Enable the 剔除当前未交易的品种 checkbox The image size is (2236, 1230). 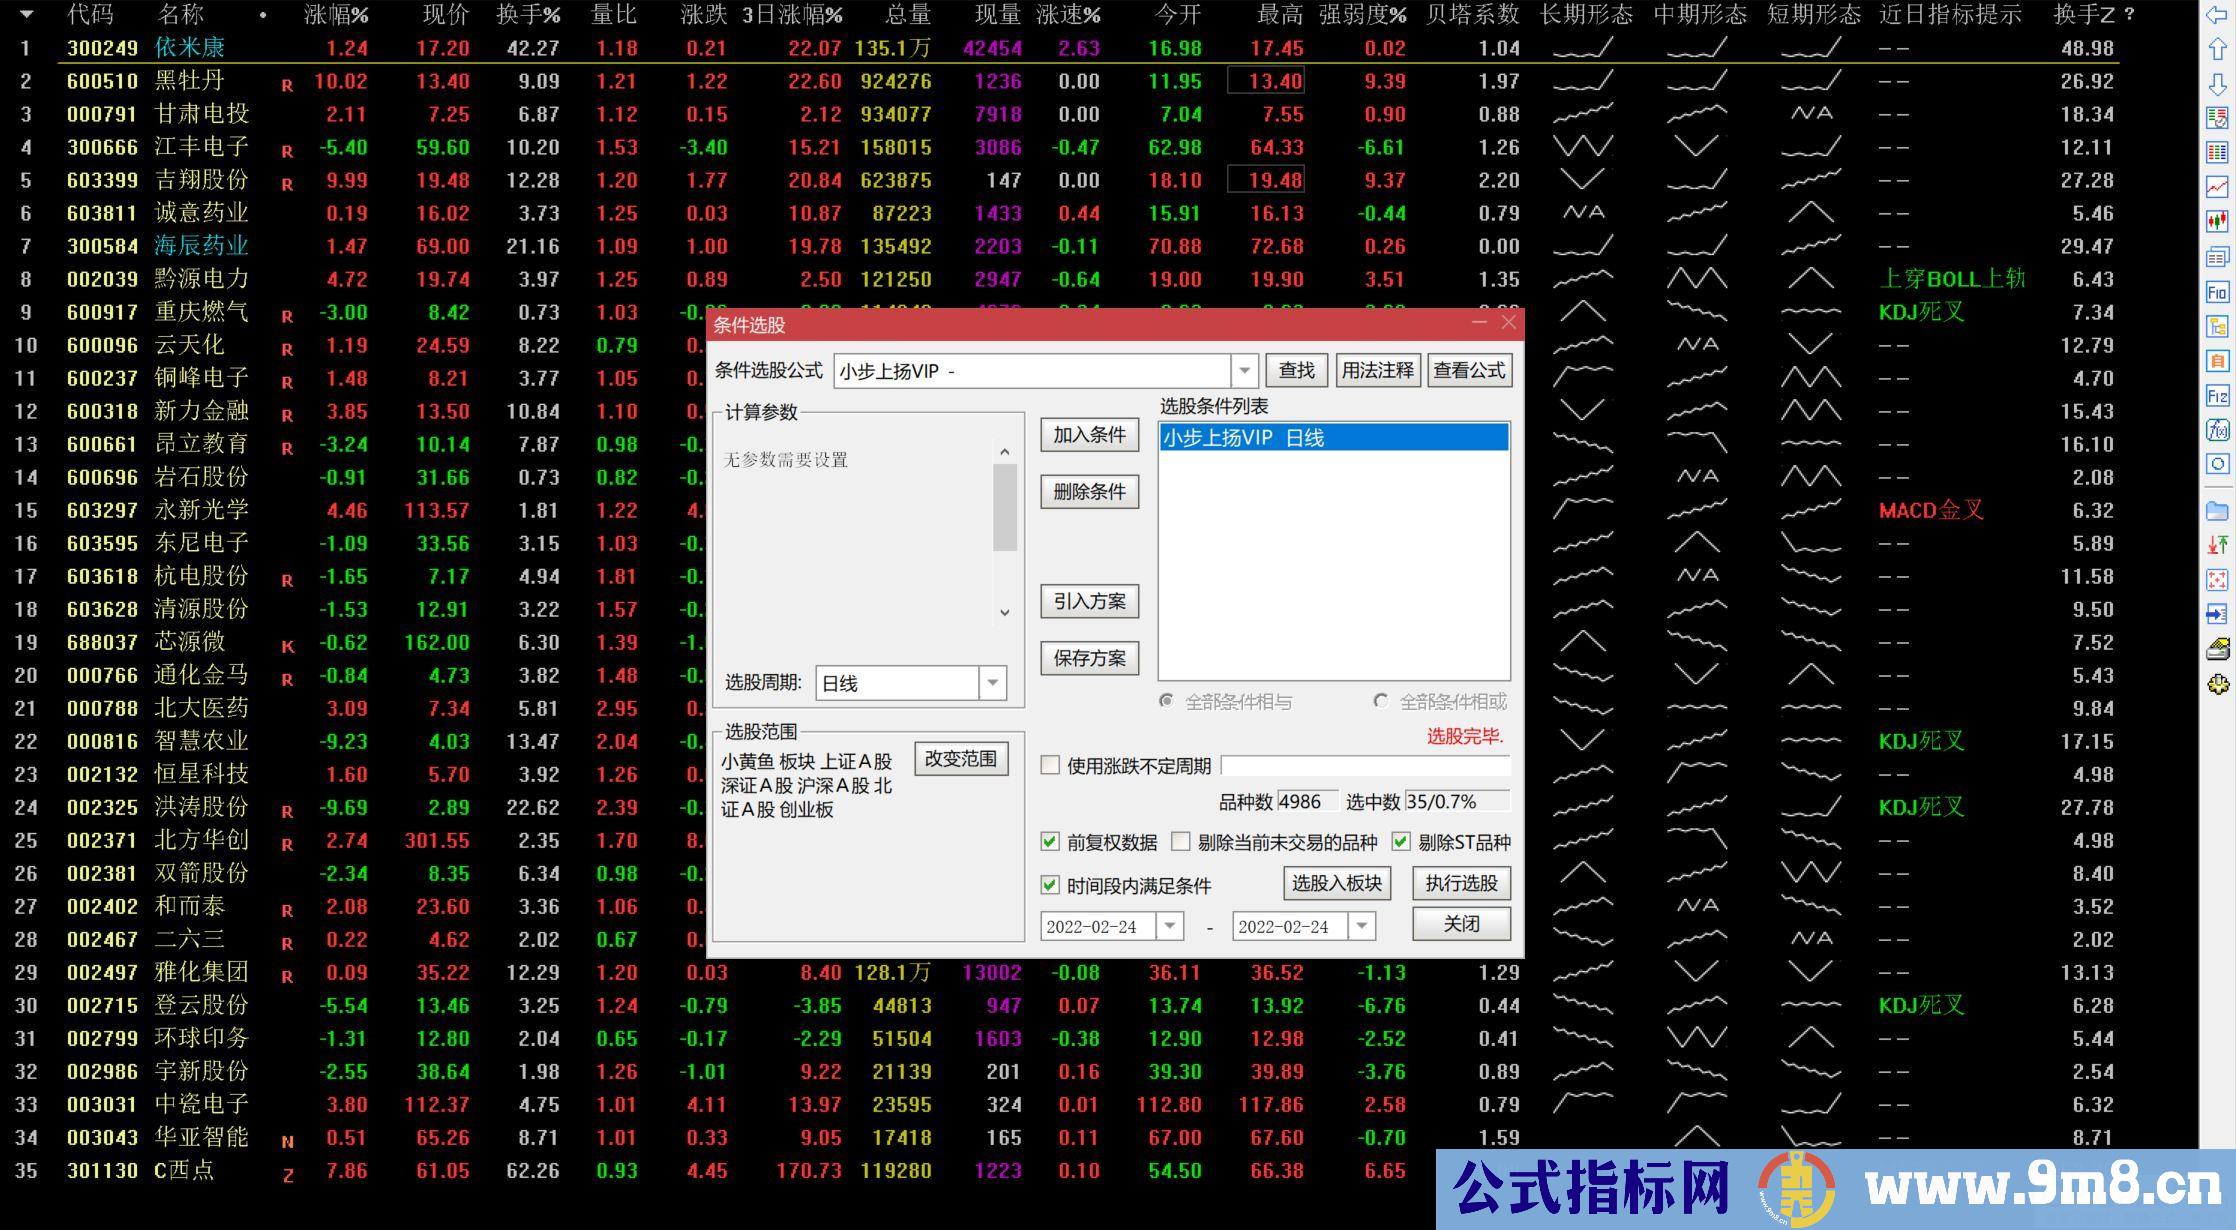click(1181, 842)
